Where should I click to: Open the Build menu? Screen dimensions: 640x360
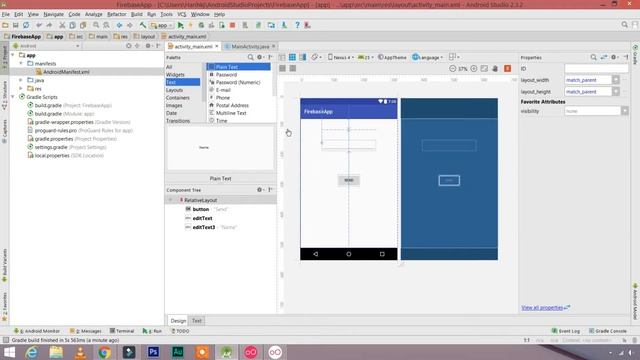pos(137,14)
